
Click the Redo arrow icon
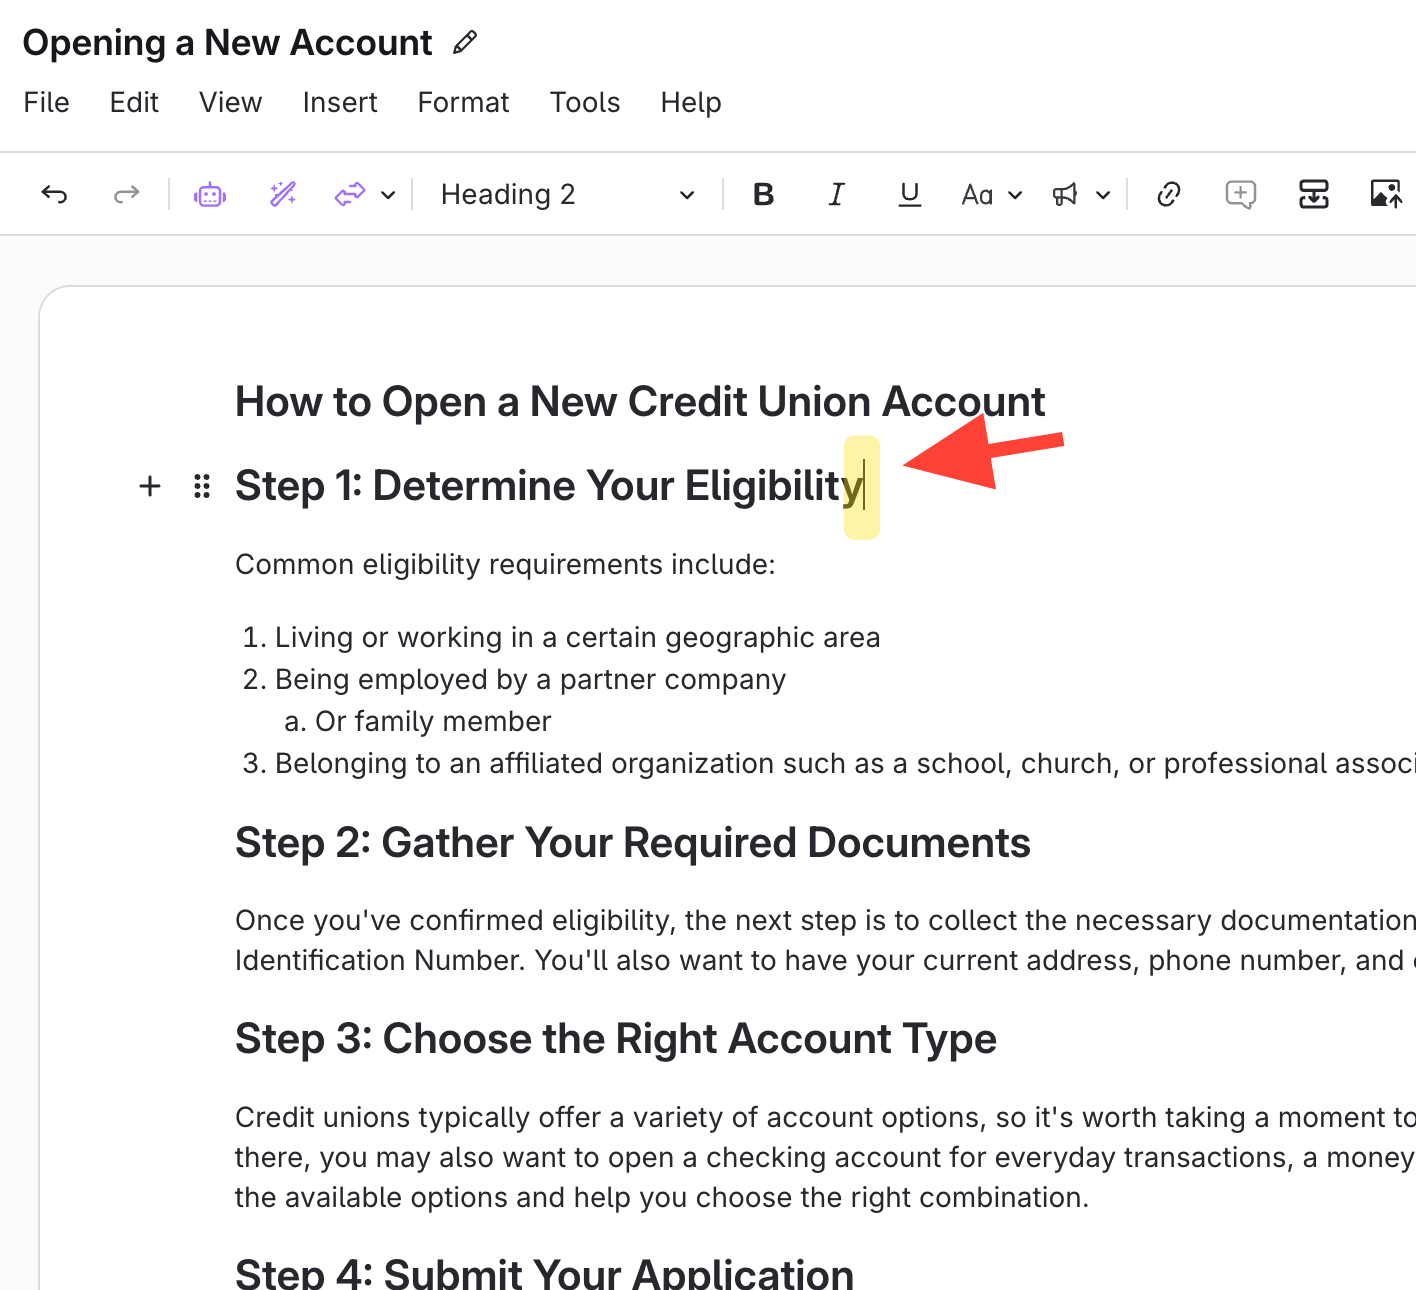pos(126,195)
